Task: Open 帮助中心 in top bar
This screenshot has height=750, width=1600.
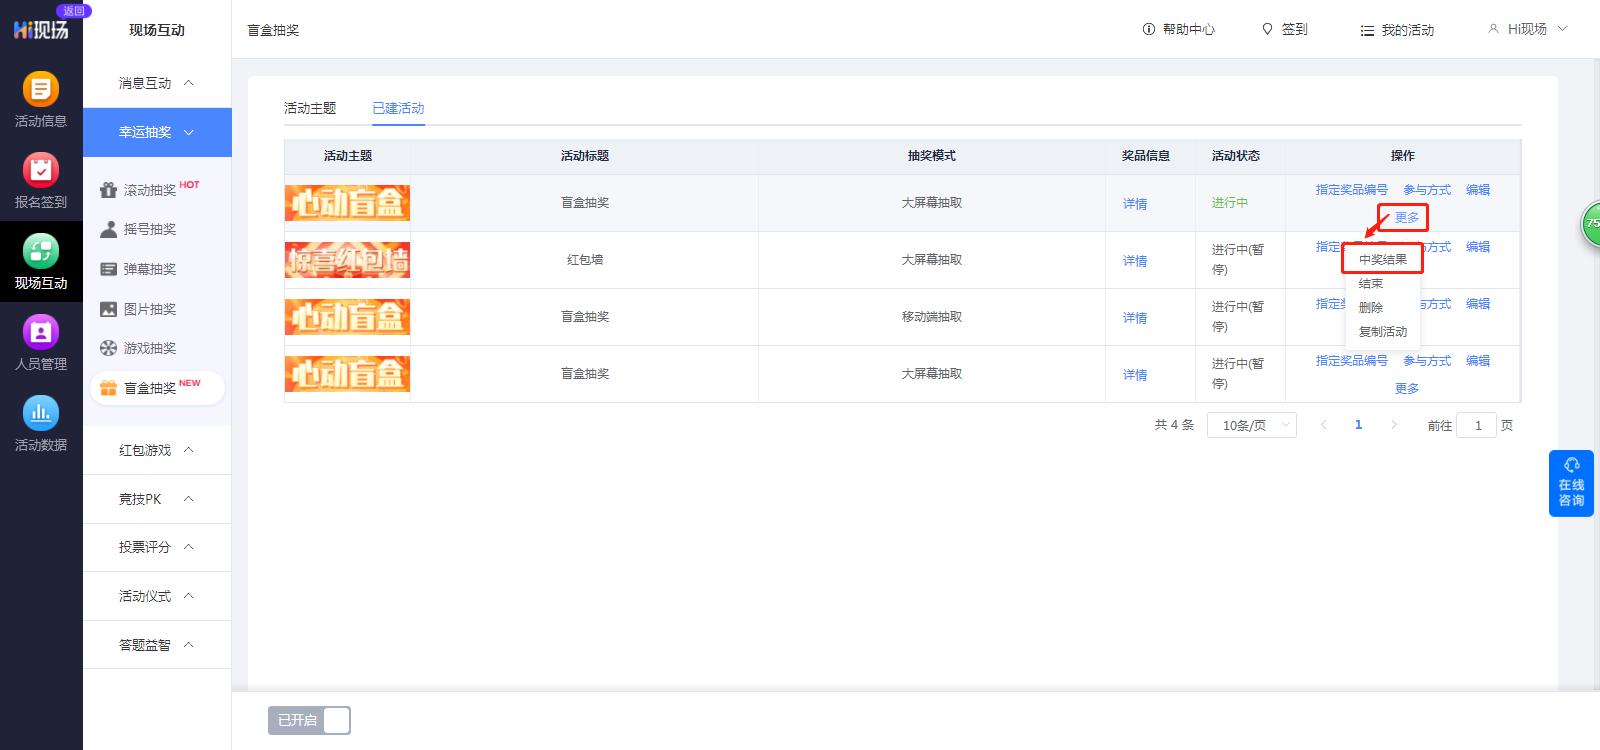Action: point(1179,30)
